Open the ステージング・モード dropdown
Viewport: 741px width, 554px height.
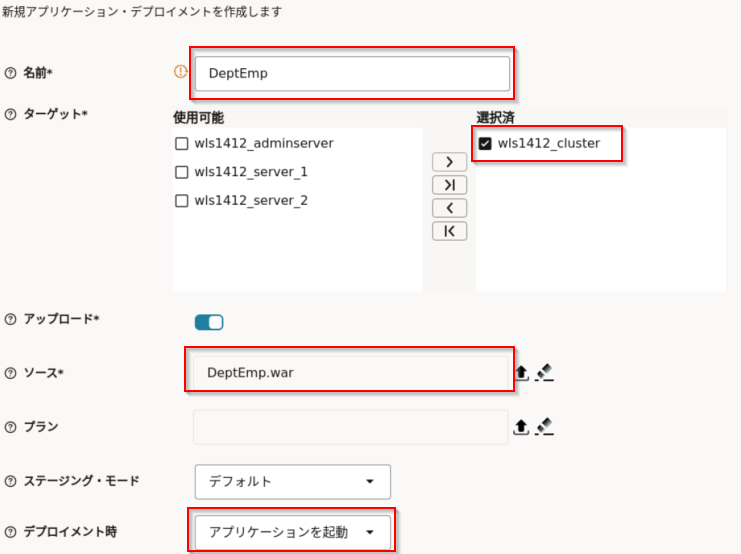(x=292, y=482)
